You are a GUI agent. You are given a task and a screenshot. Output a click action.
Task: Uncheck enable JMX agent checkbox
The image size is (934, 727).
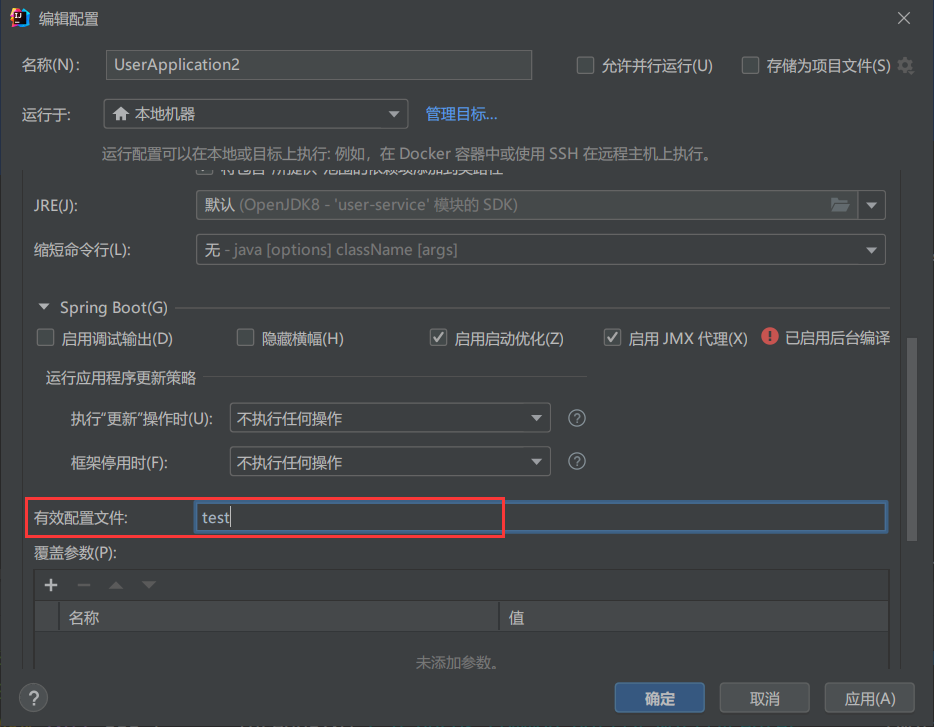pyautogui.click(x=612, y=338)
